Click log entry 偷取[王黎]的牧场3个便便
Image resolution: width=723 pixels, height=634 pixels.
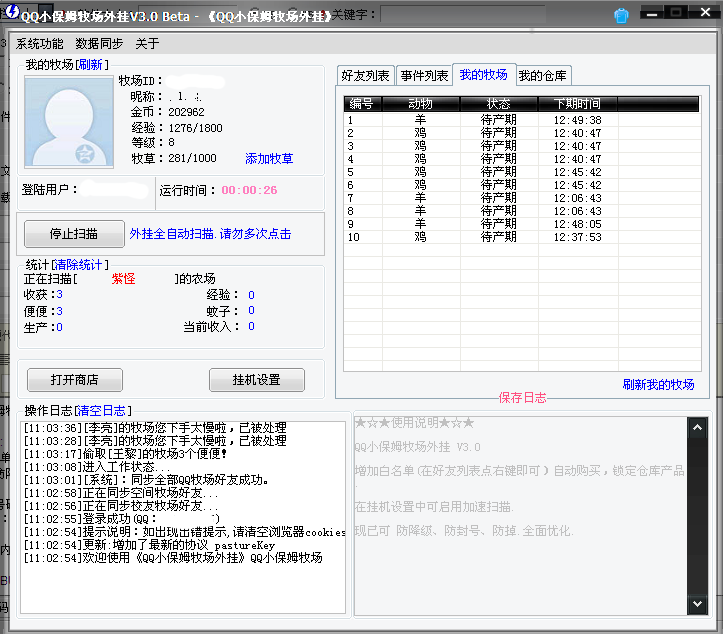tap(125, 454)
